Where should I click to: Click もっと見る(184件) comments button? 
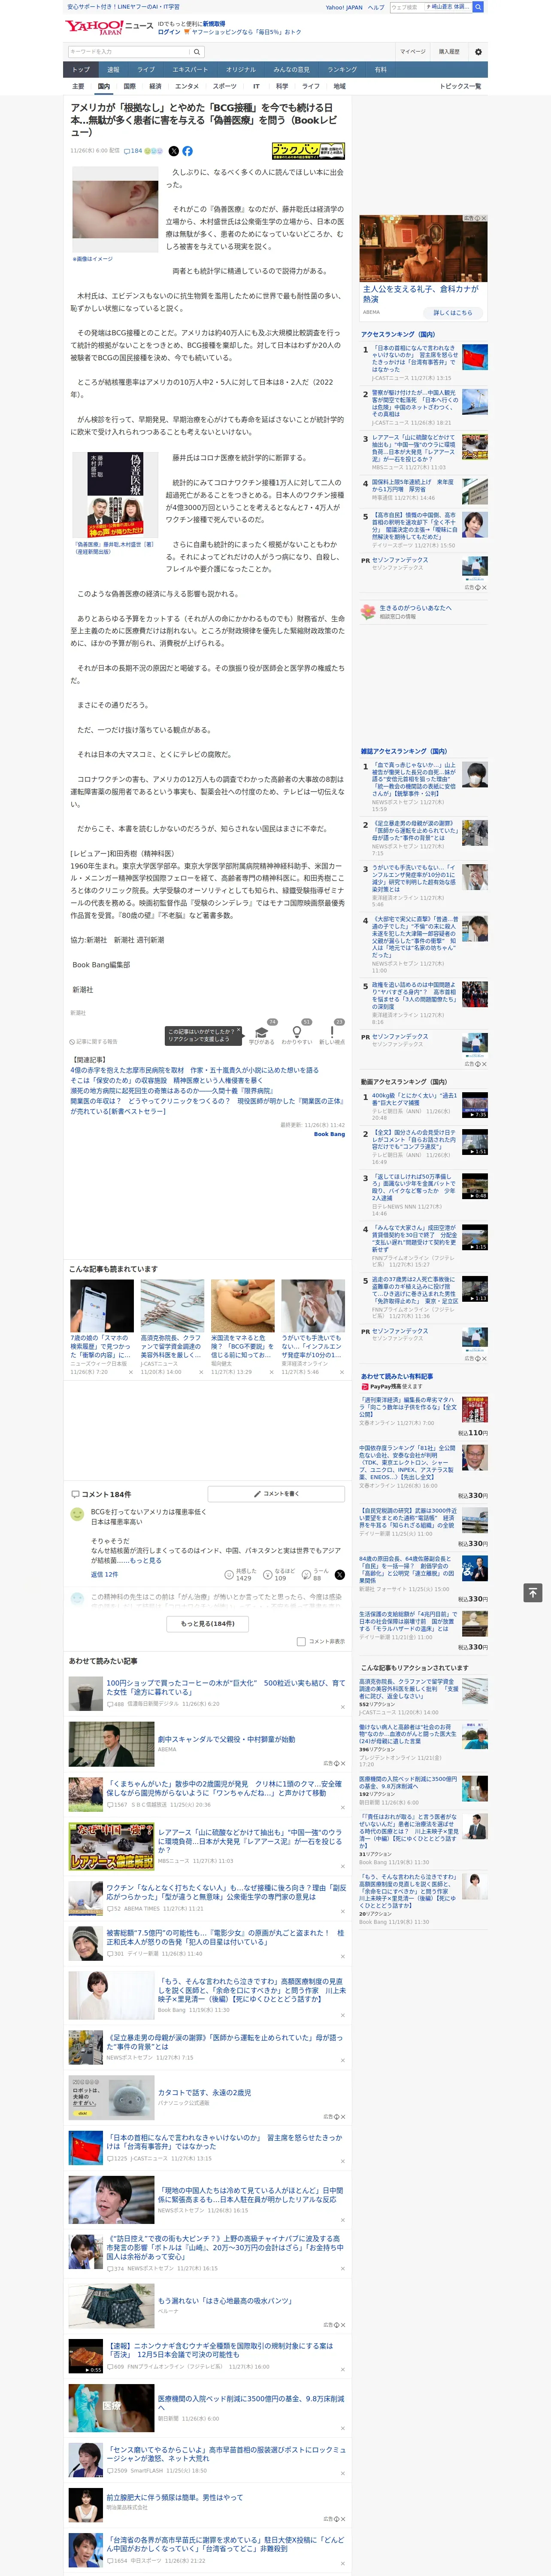pyautogui.click(x=208, y=1624)
